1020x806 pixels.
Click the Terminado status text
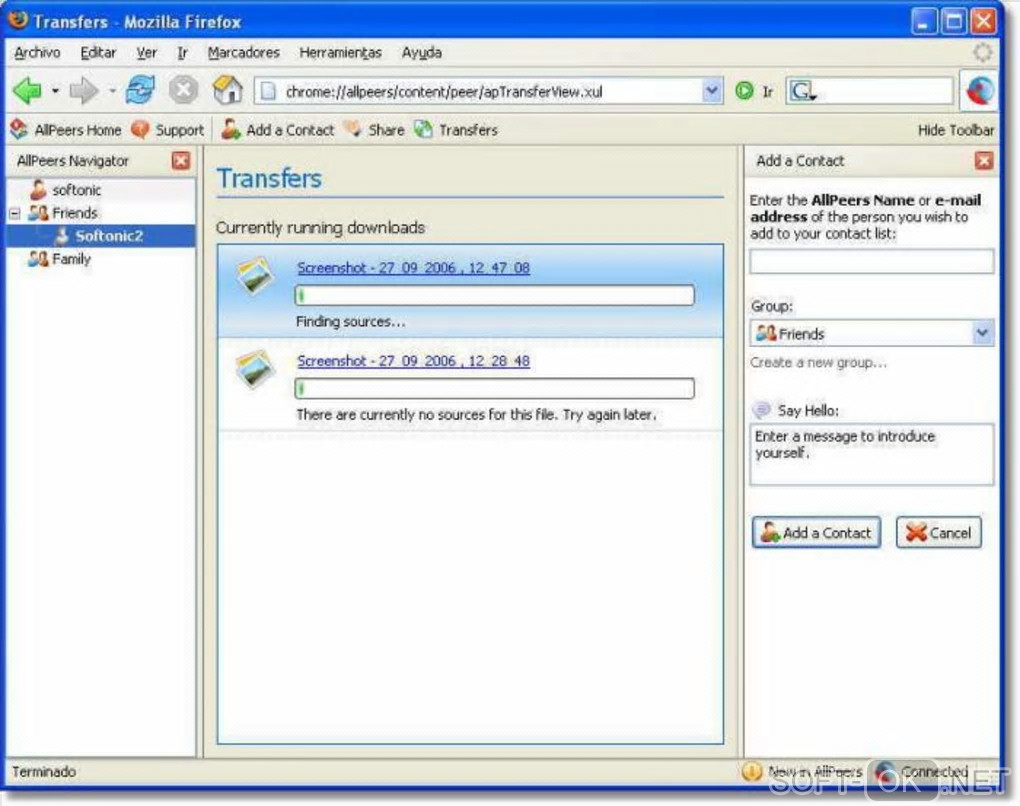44,772
